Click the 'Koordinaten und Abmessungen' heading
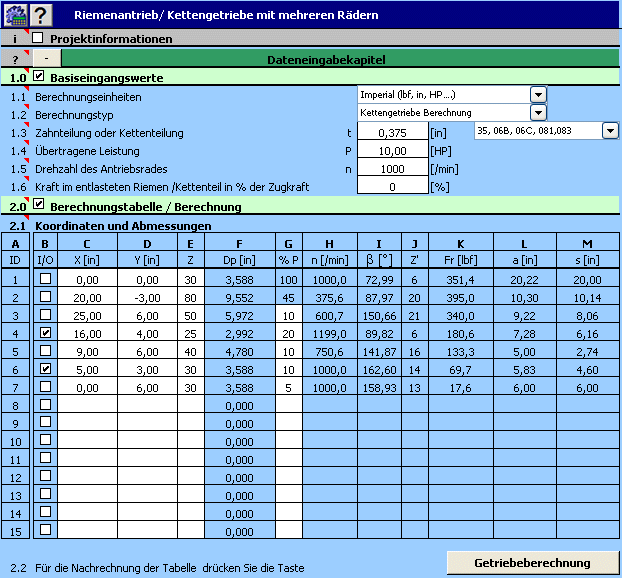The width and height of the screenshot is (622, 578). [123, 226]
